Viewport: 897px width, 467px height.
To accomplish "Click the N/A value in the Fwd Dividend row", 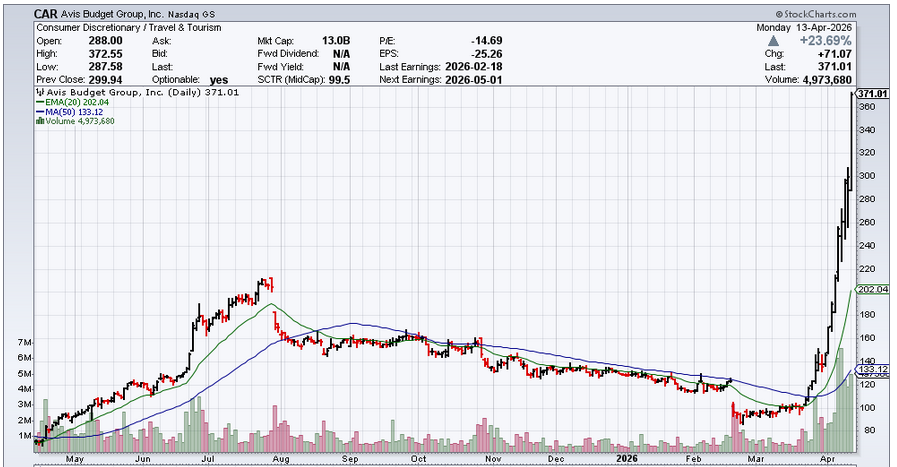I will (x=342, y=54).
